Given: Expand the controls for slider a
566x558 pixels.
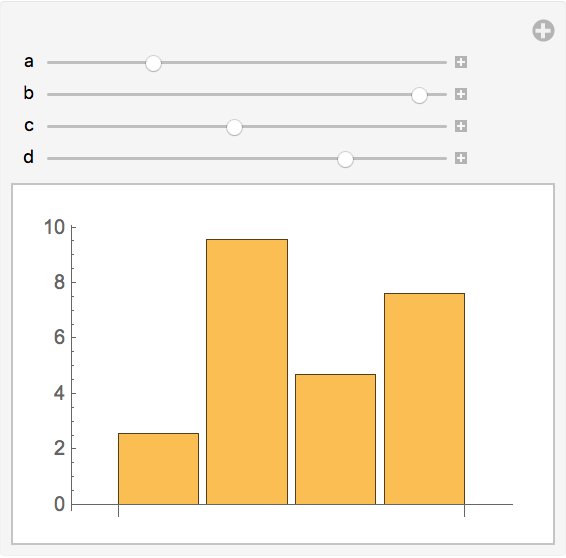Looking at the screenshot, I should (x=461, y=62).
